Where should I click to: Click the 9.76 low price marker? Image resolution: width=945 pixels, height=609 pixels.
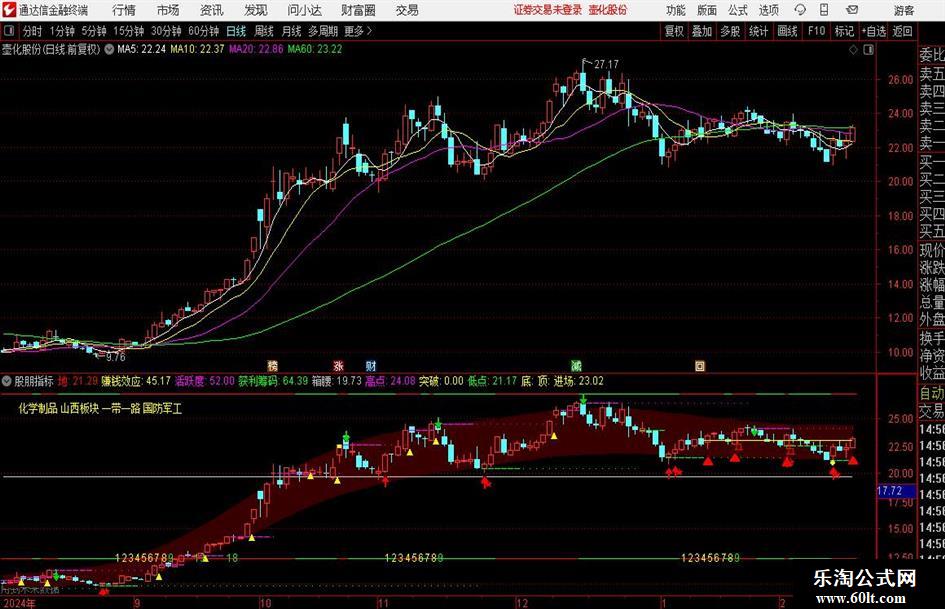coord(116,357)
